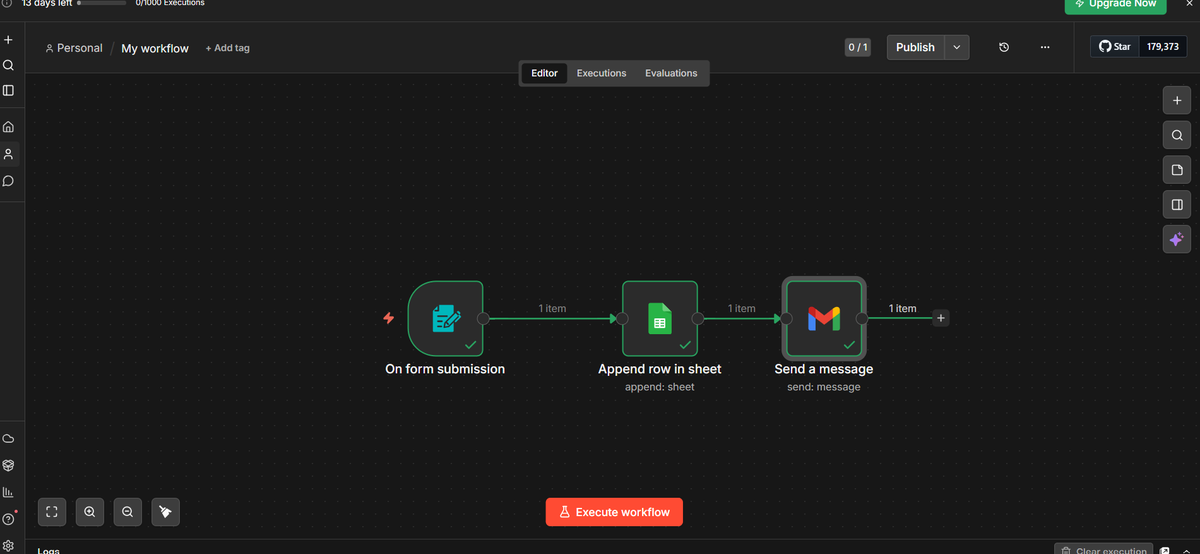The width and height of the screenshot is (1200, 554).
Task: Toggle the left sidebar panel icon
Action: coord(8,90)
